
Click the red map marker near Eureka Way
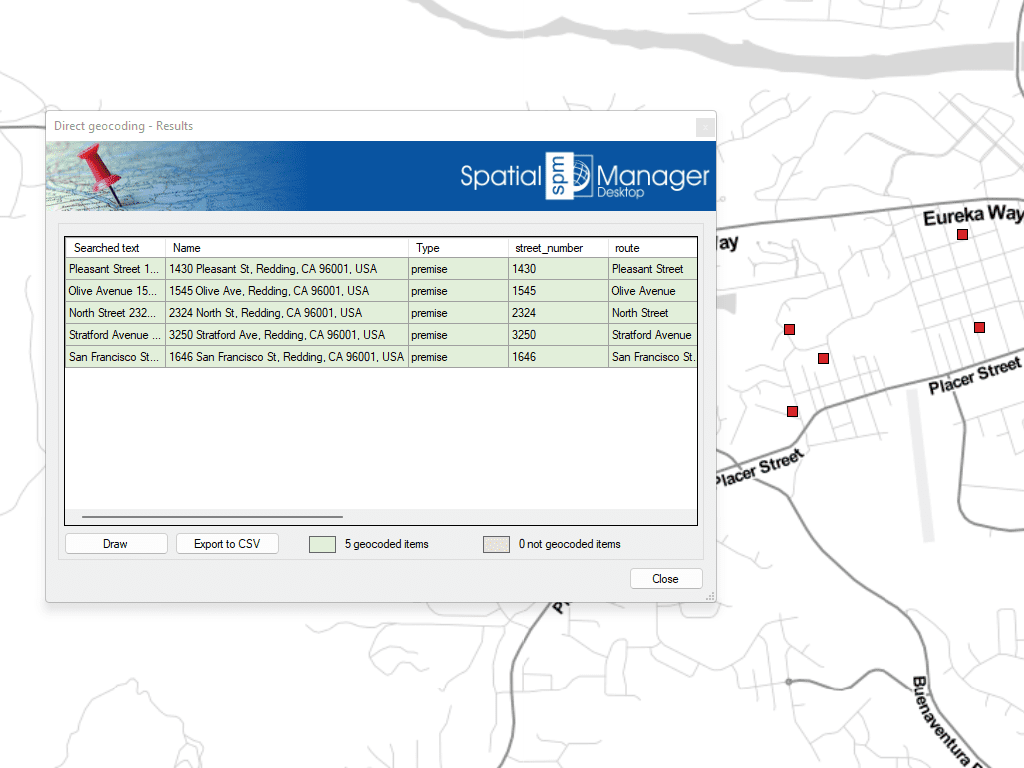(x=962, y=234)
